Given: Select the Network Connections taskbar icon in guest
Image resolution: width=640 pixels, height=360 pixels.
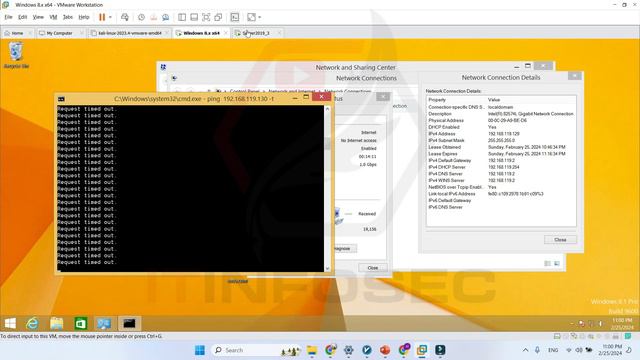Looking at the screenshot, I should point(104,324).
